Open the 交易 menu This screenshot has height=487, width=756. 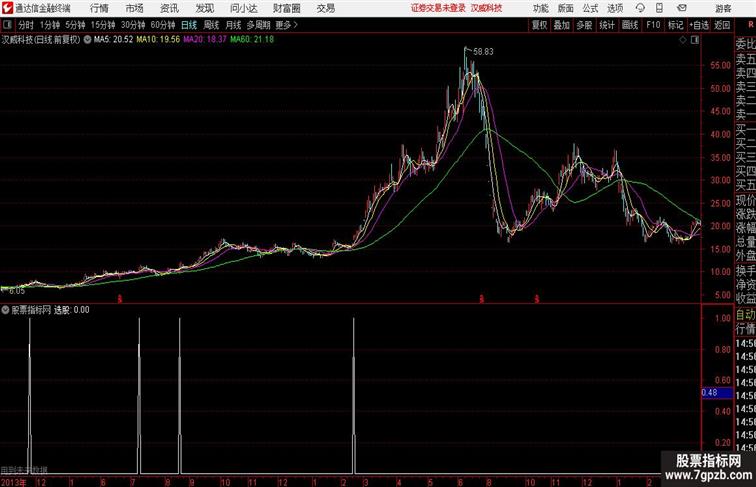tap(325, 8)
